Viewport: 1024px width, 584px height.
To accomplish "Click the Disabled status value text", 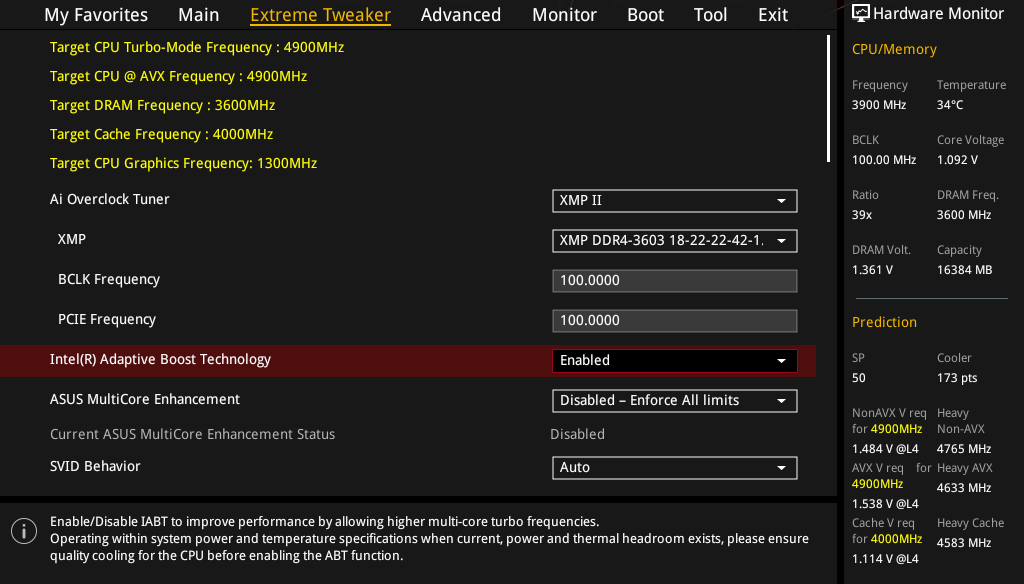I will (x=577, y=434).
